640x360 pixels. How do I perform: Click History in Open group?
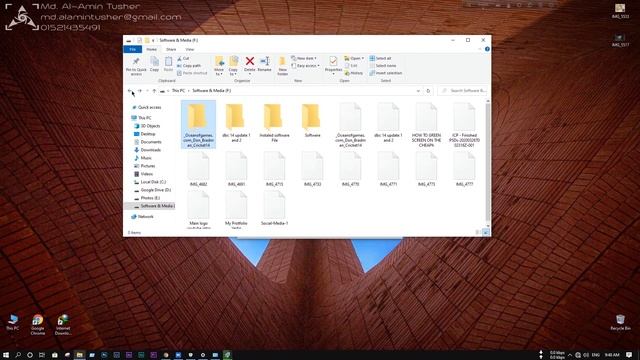(x=353, y=73)
